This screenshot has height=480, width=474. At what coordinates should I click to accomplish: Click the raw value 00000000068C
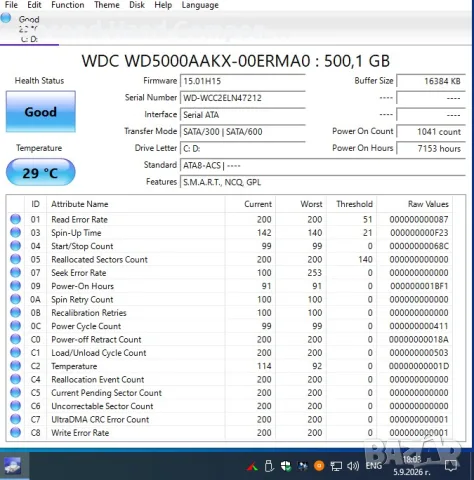[x=419, y=246]
